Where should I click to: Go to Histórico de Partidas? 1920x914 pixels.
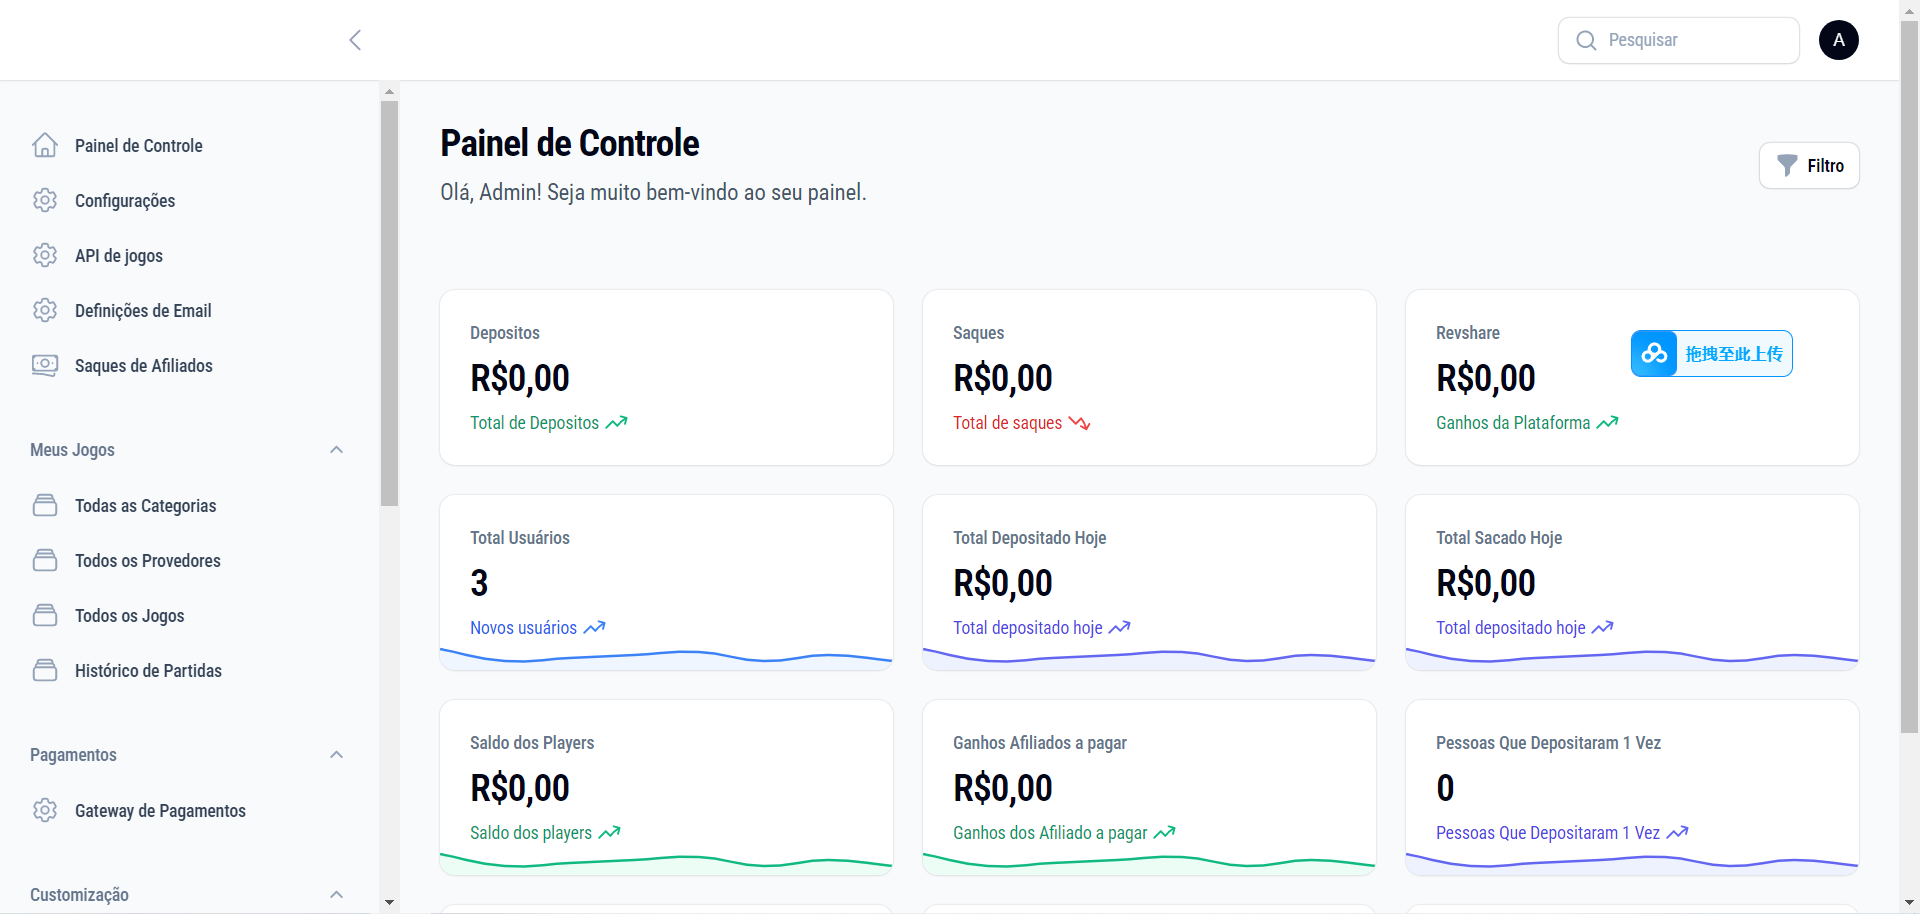[x=148, y=671]
